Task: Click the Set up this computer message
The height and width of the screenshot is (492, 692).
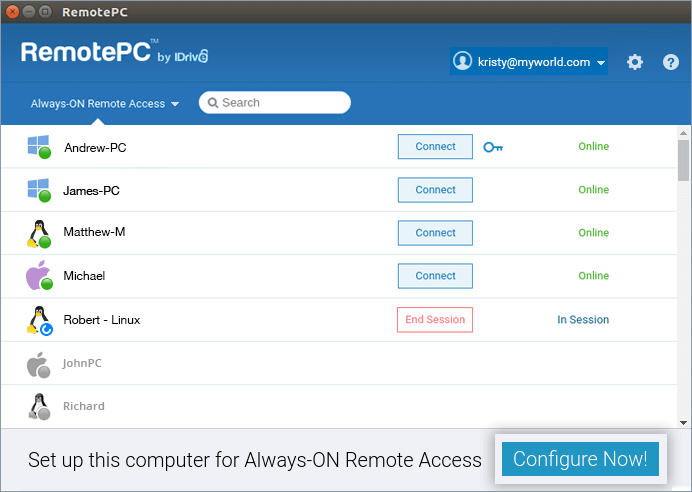Action: pyautogui.click(x=255, y=460)
